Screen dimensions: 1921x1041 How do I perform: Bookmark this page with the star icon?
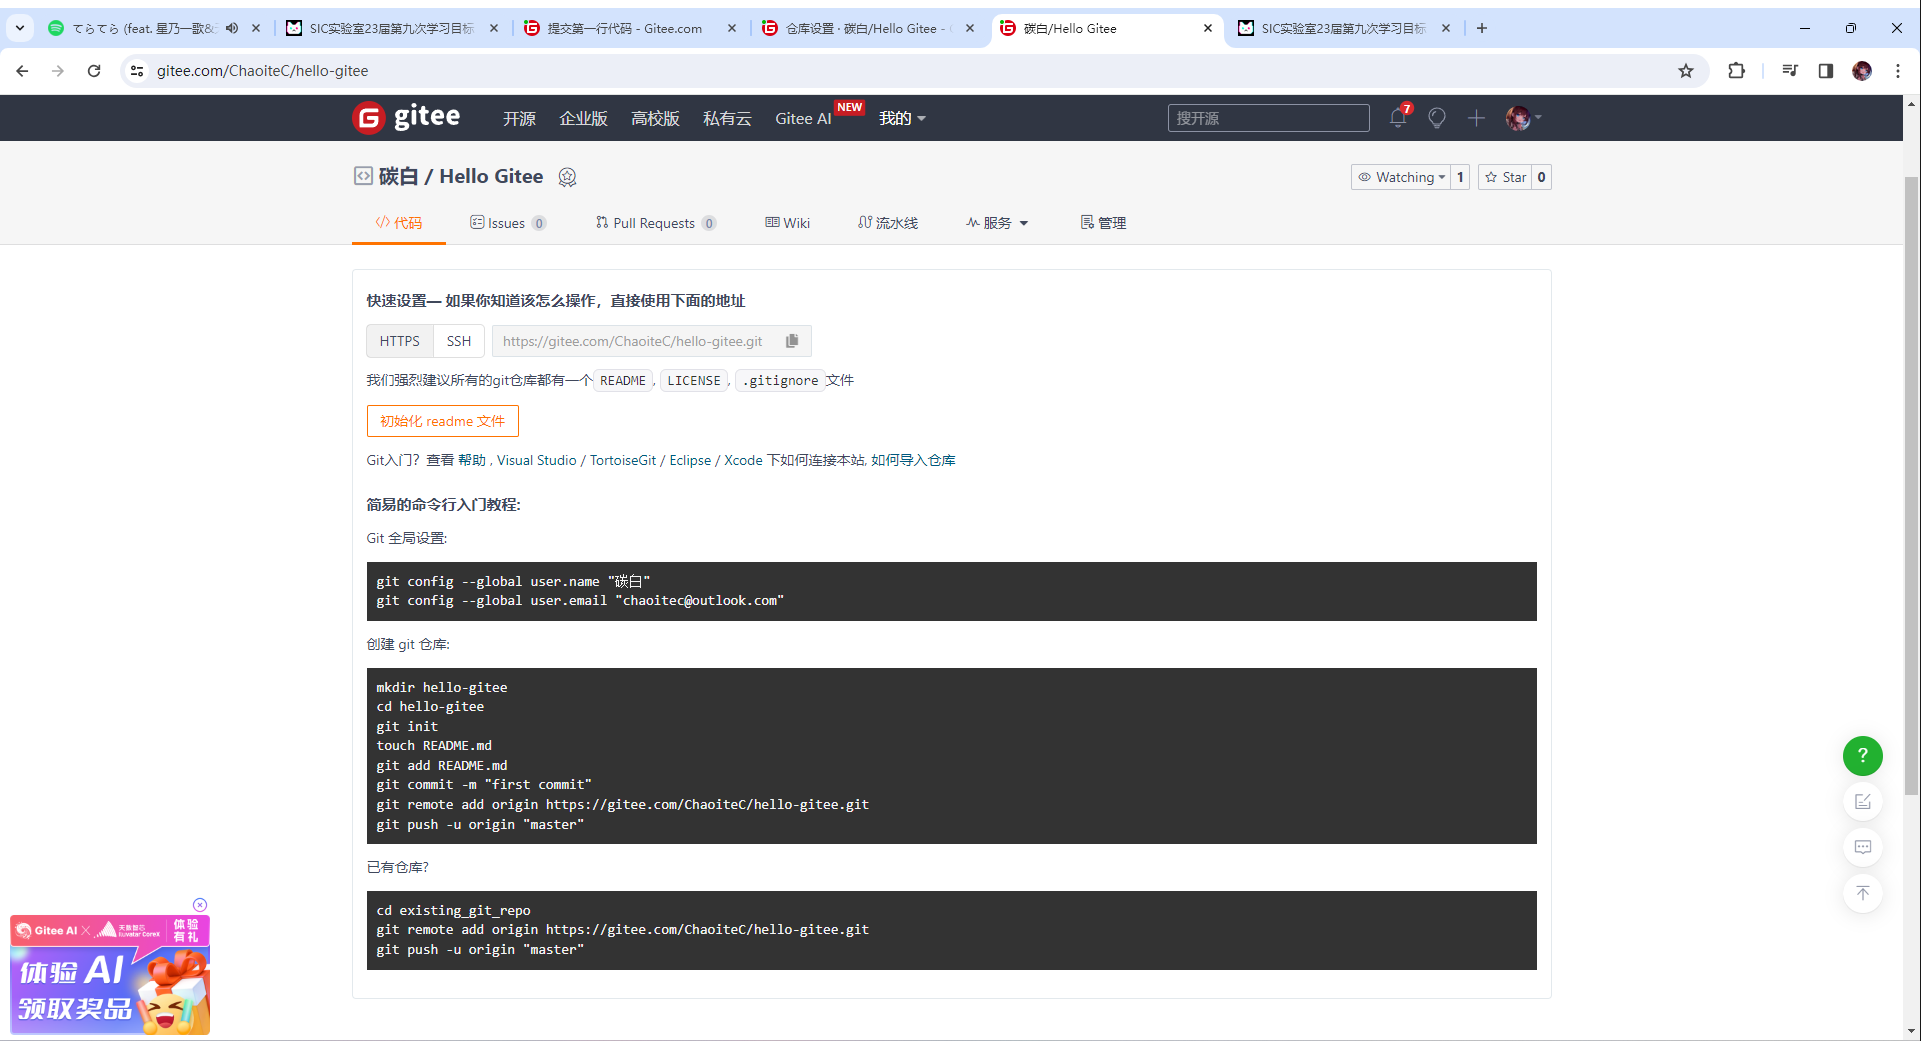[x=1686, y=71]
